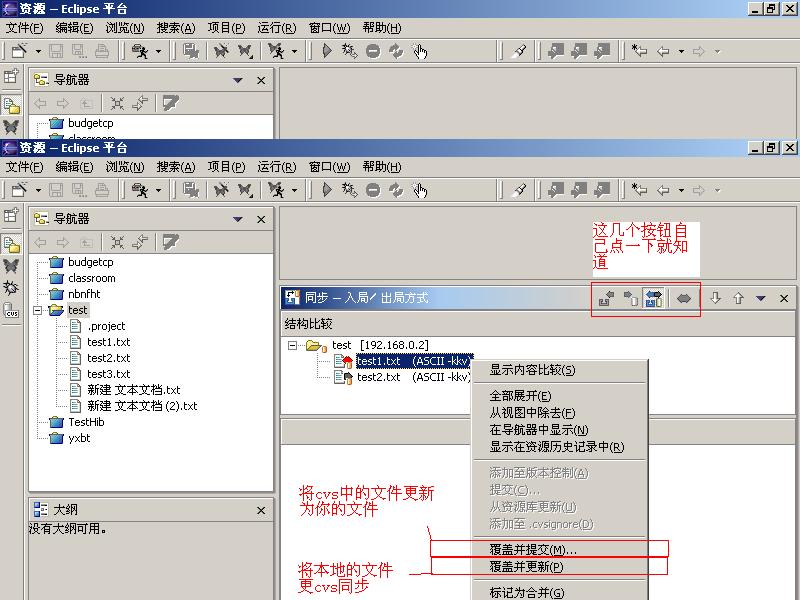Click the pin icon in the background Eclipse toolbar

[519, 51]
